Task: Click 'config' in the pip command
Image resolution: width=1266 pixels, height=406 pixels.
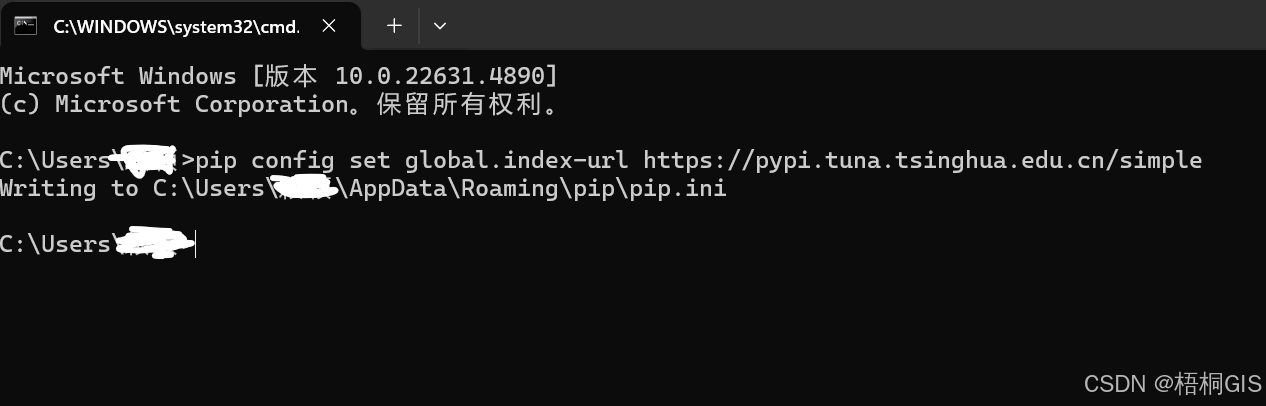Action: click(x=292, y=160)
